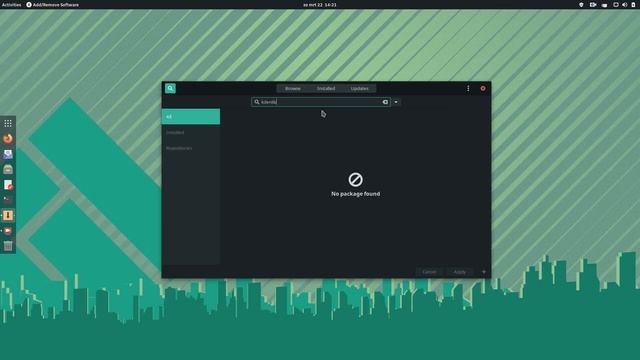Click the Cancel button
640x360 pixels.
click(x=429, y=272)
